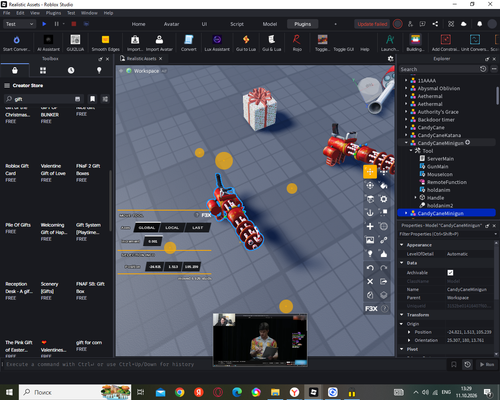Switch to the Model ribbon tab

270,24
